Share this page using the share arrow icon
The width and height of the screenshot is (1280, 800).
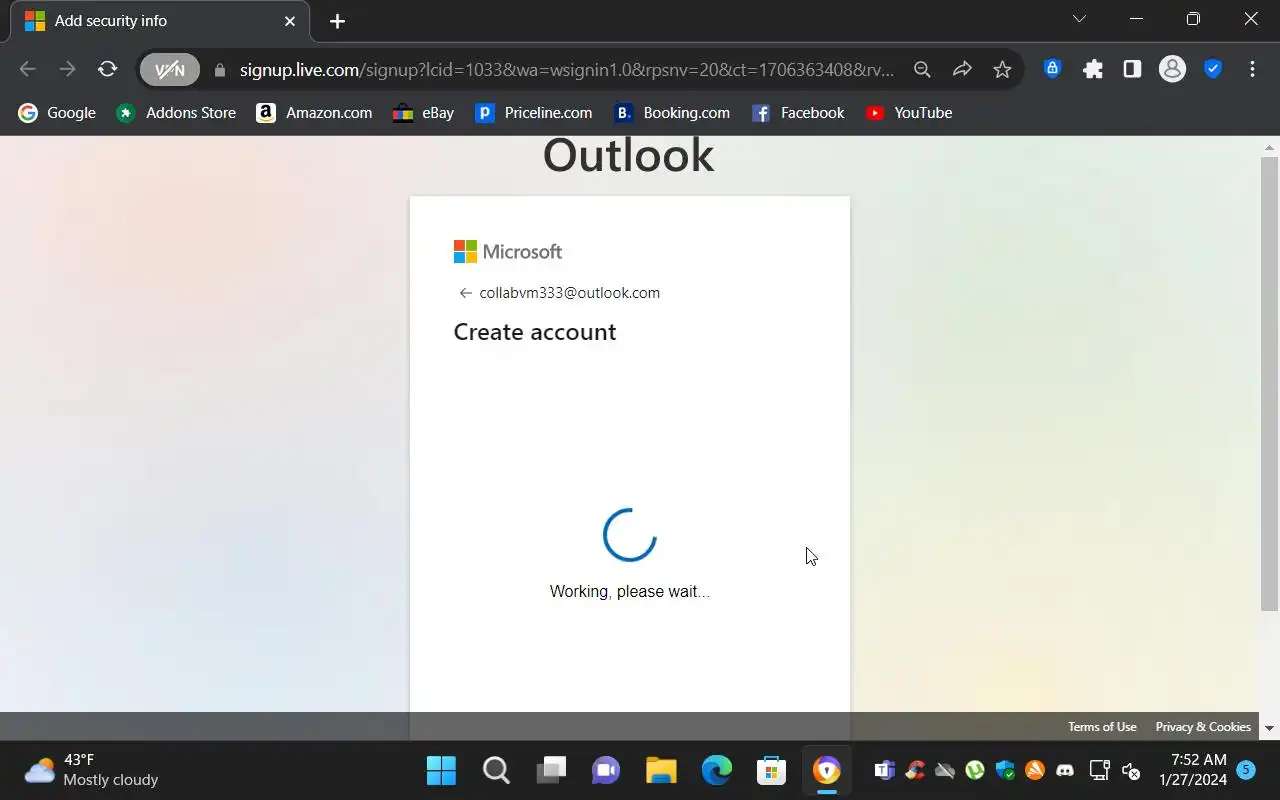962,69
